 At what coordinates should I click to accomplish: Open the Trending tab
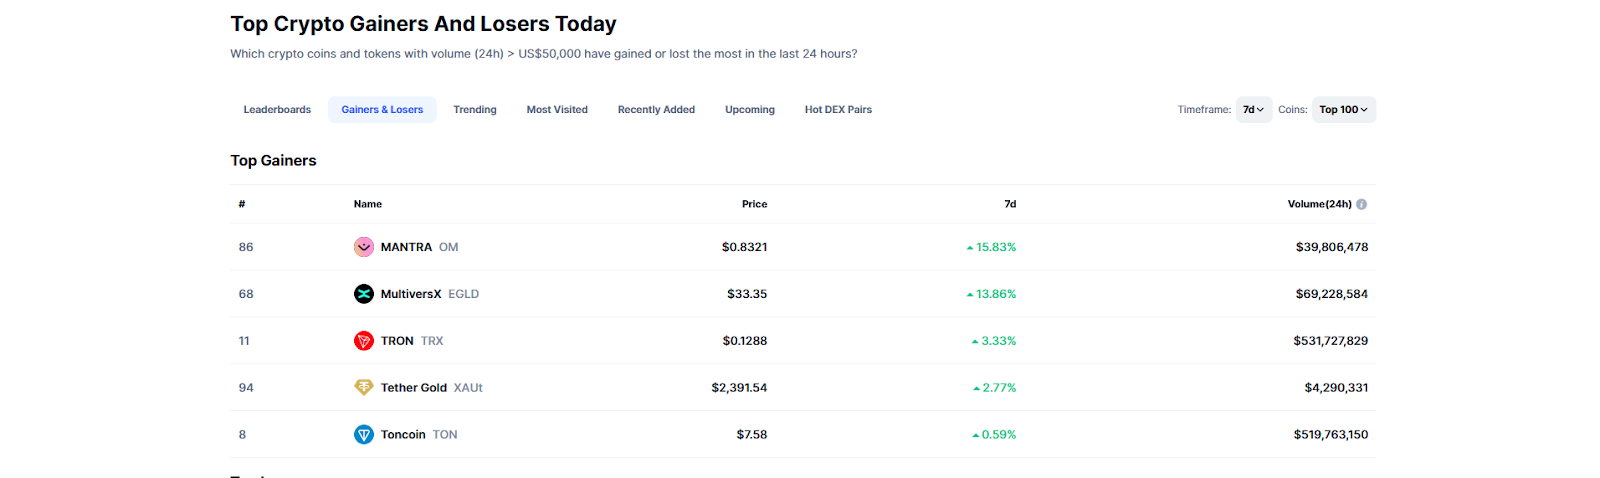[475, 110]
